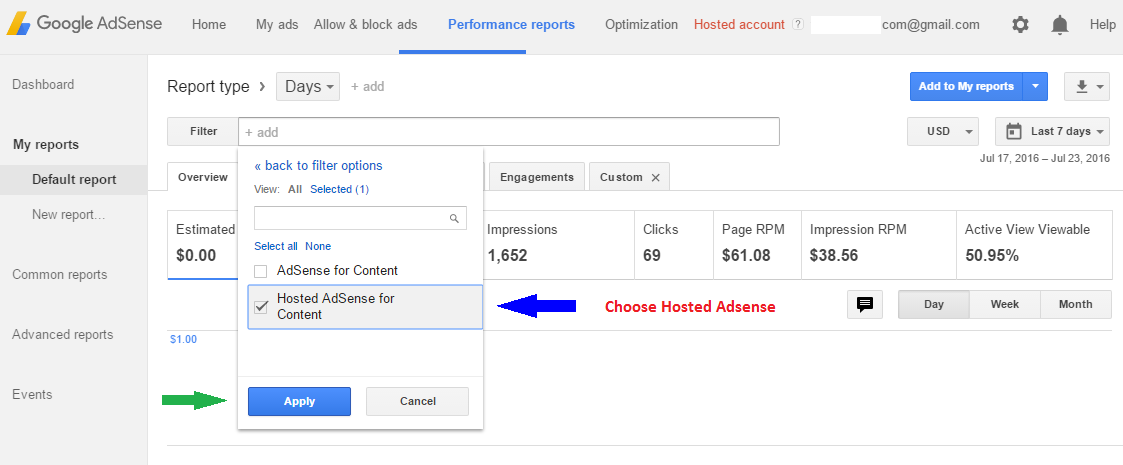The height and width of the screenshot is (465, 1123).
Task: Open Dashboard in the sidebar
Action: point(43,85)
